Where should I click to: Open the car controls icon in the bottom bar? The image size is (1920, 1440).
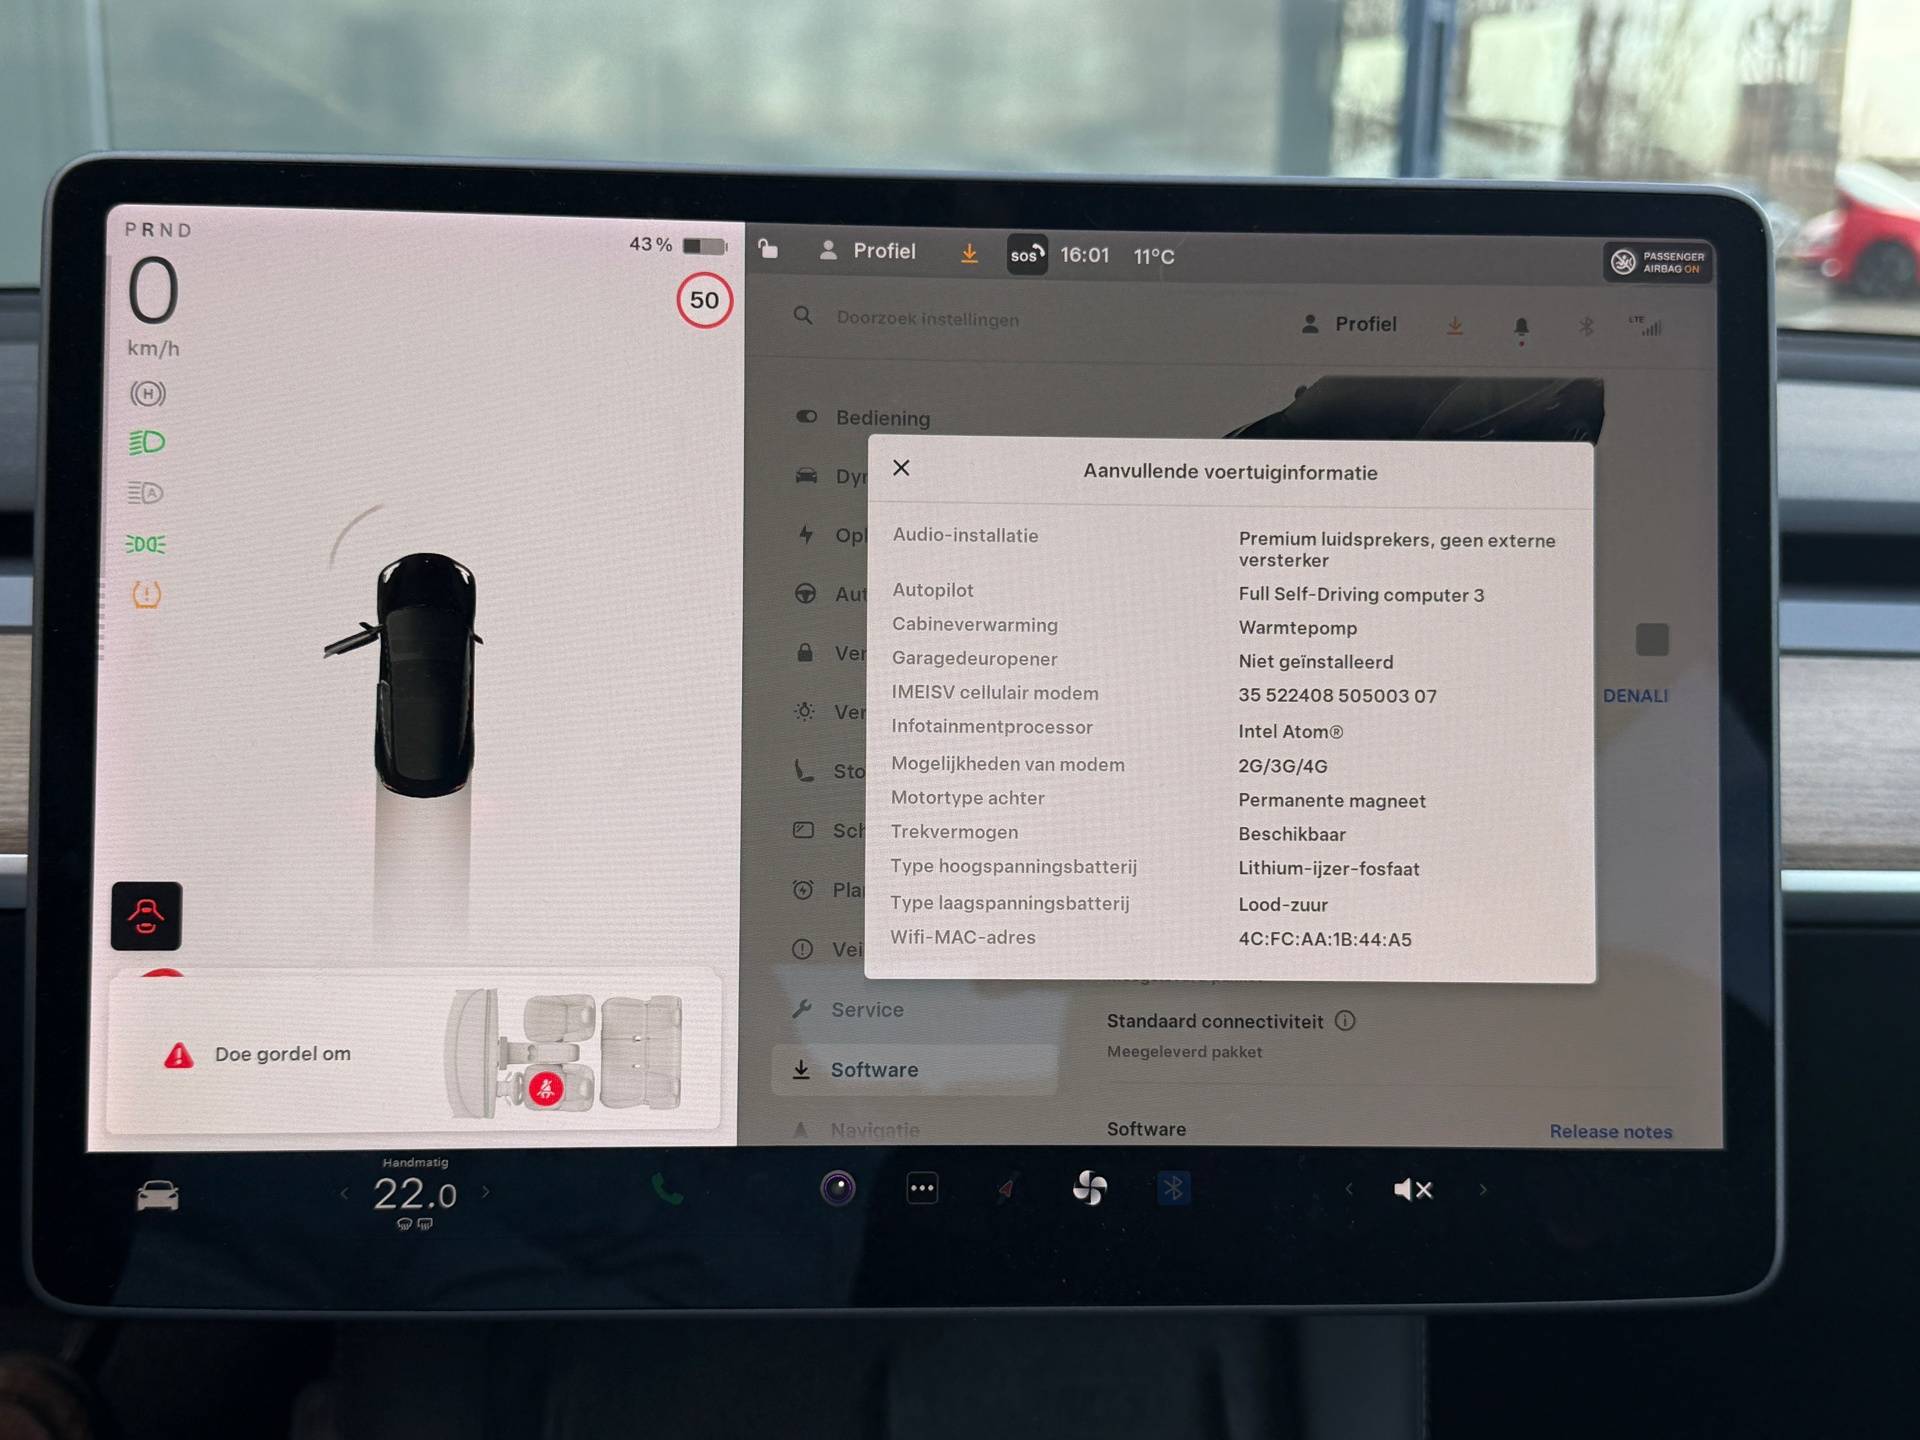pyautogui.click(x=157, y=1195)
